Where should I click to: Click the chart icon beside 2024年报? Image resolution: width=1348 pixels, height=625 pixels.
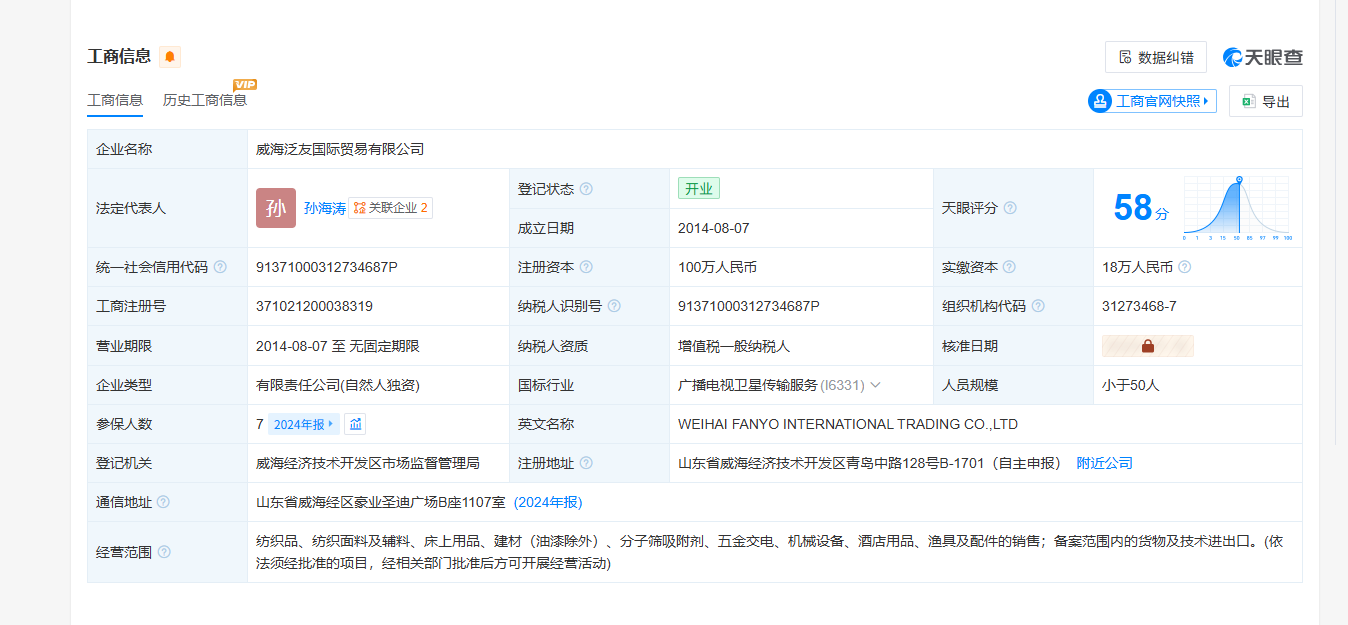355,424
